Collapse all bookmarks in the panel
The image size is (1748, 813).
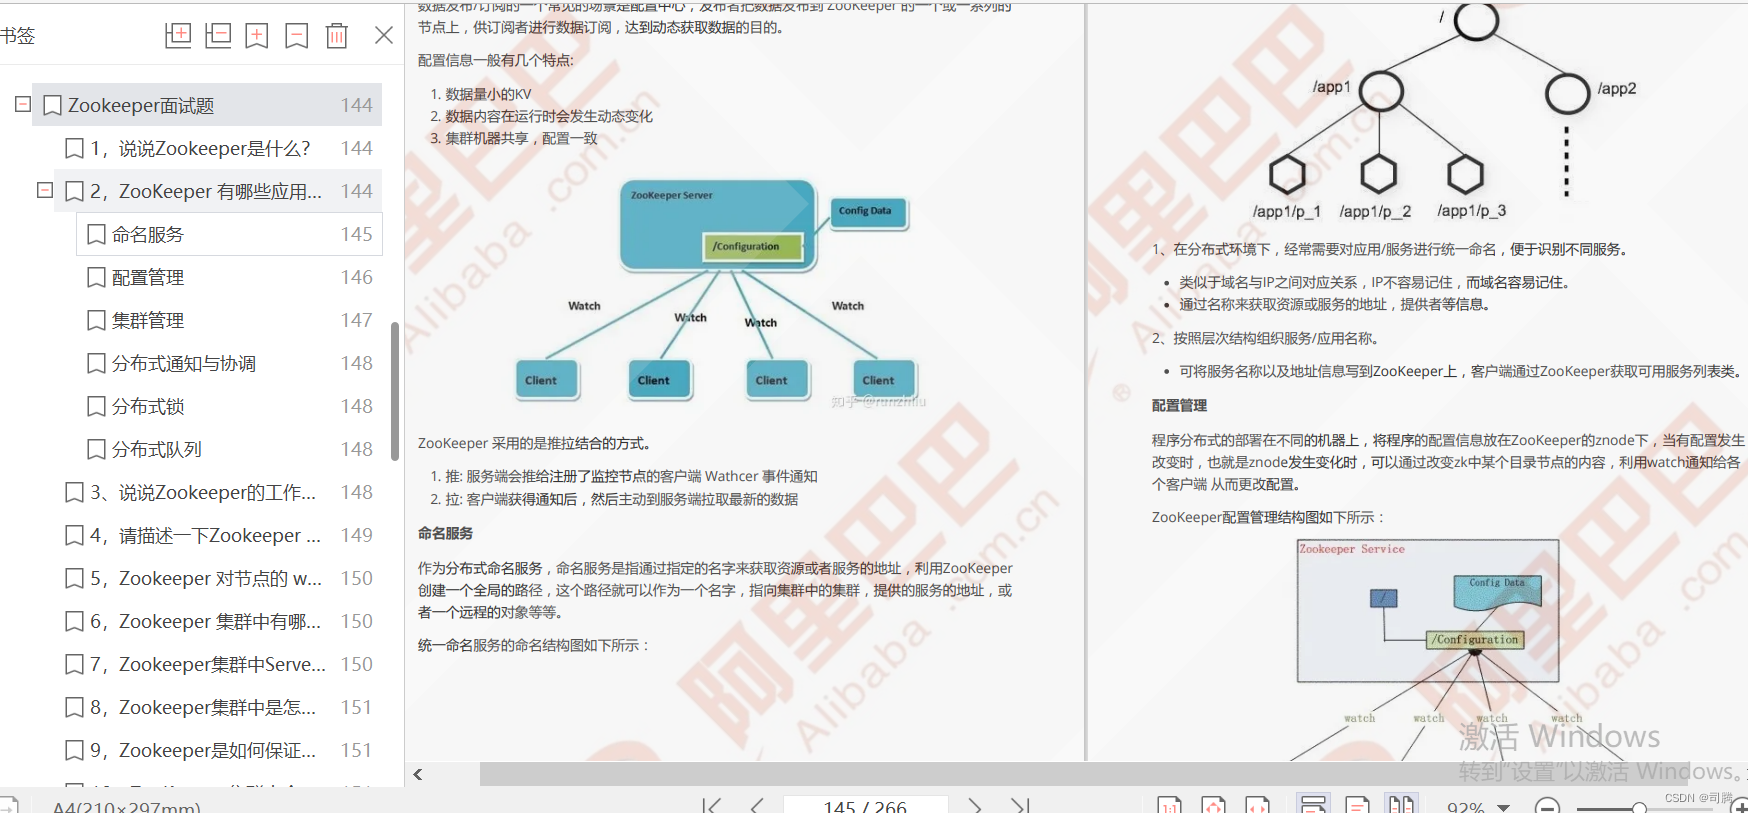tap(218, 35)
